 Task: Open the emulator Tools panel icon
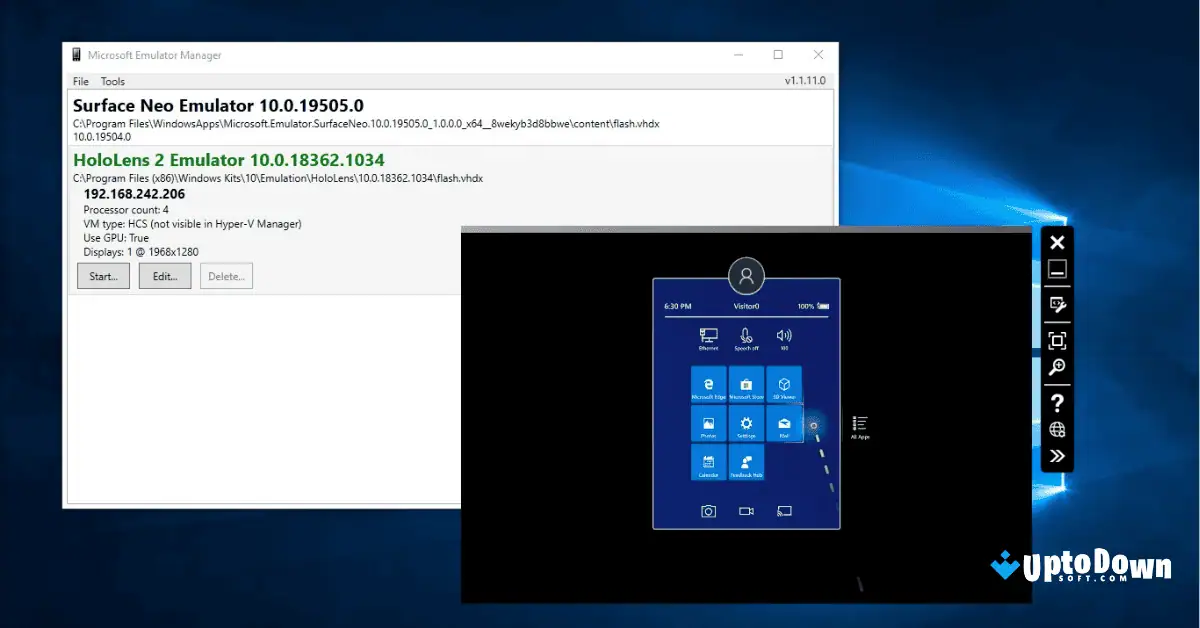1057,304
